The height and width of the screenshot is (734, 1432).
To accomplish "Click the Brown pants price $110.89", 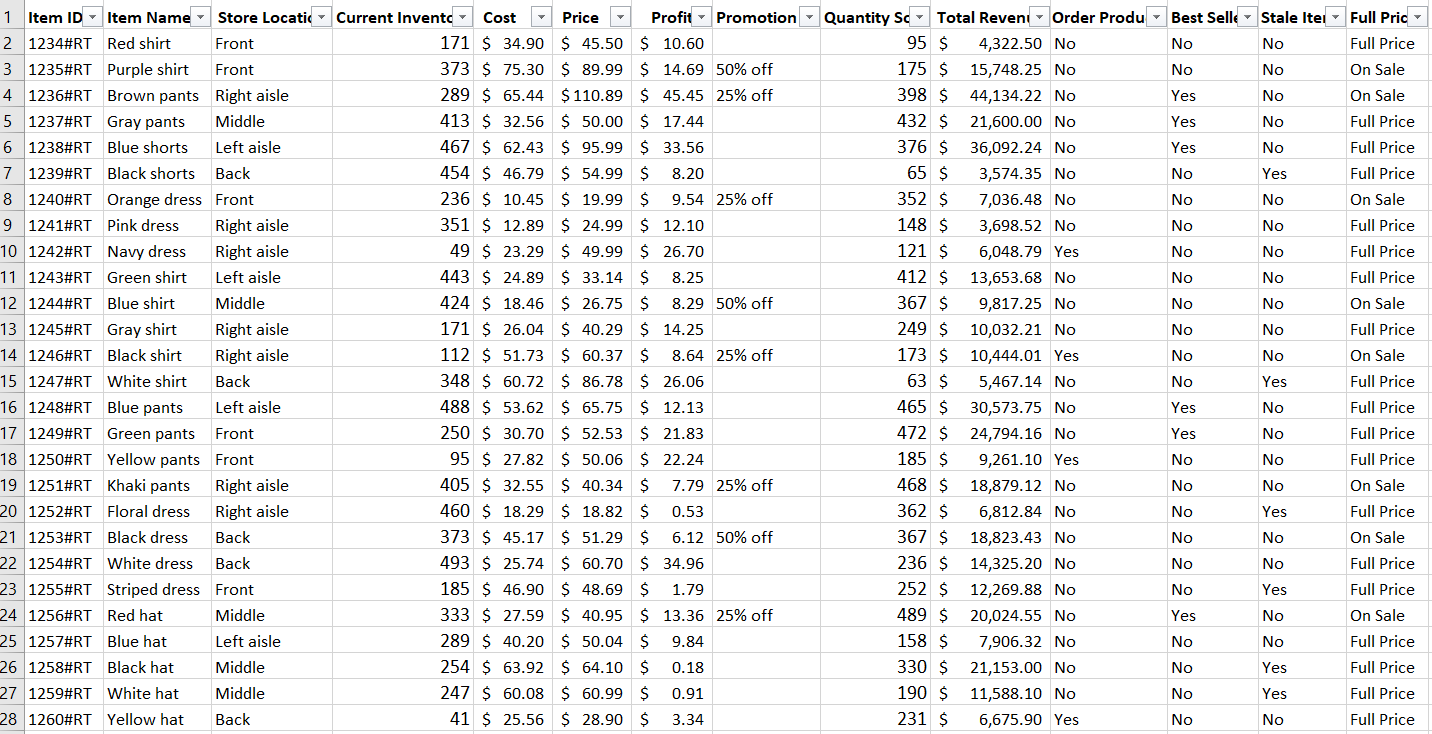I will (x=592, y=95).
